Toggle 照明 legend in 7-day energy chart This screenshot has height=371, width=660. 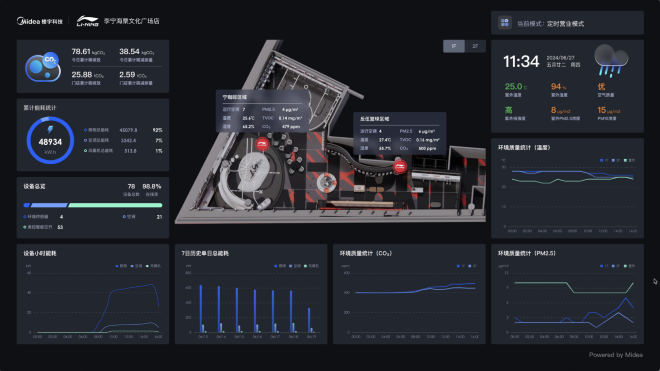point(280,266)
